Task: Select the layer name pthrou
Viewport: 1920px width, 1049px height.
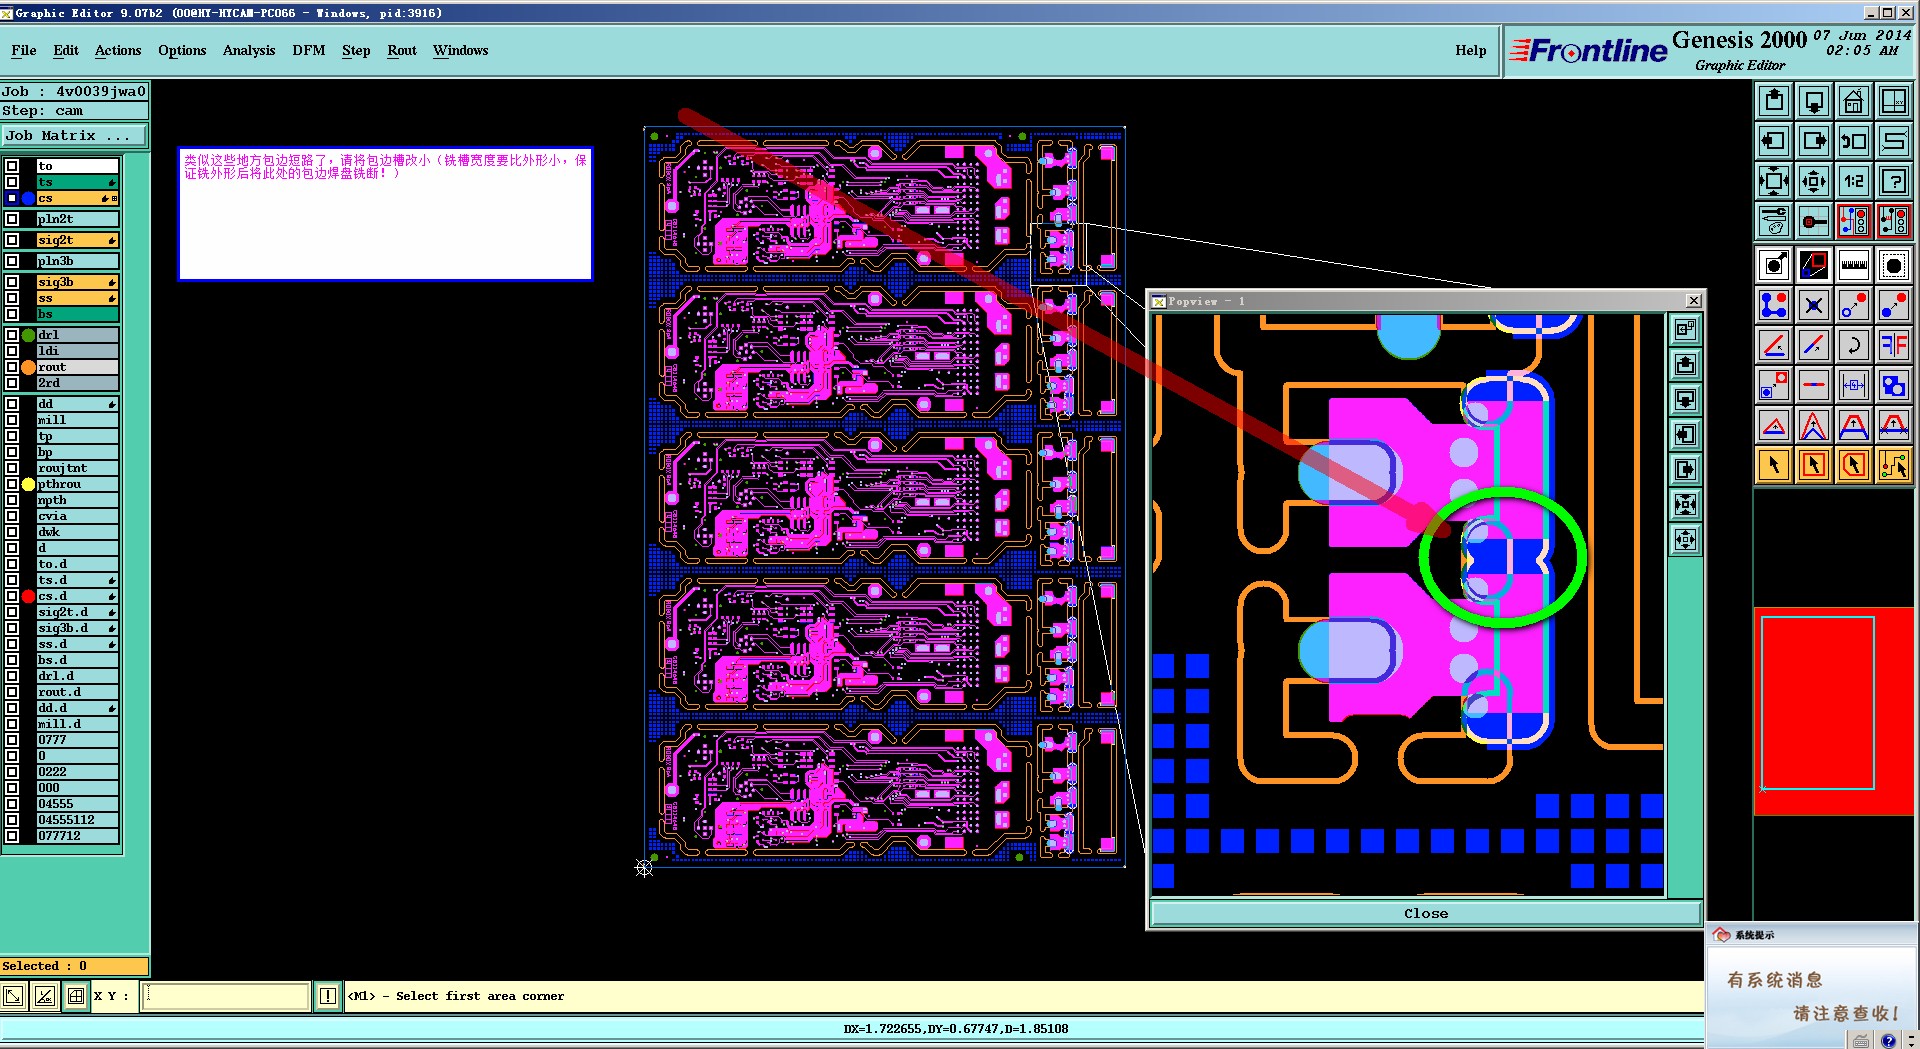Action: 78,484
